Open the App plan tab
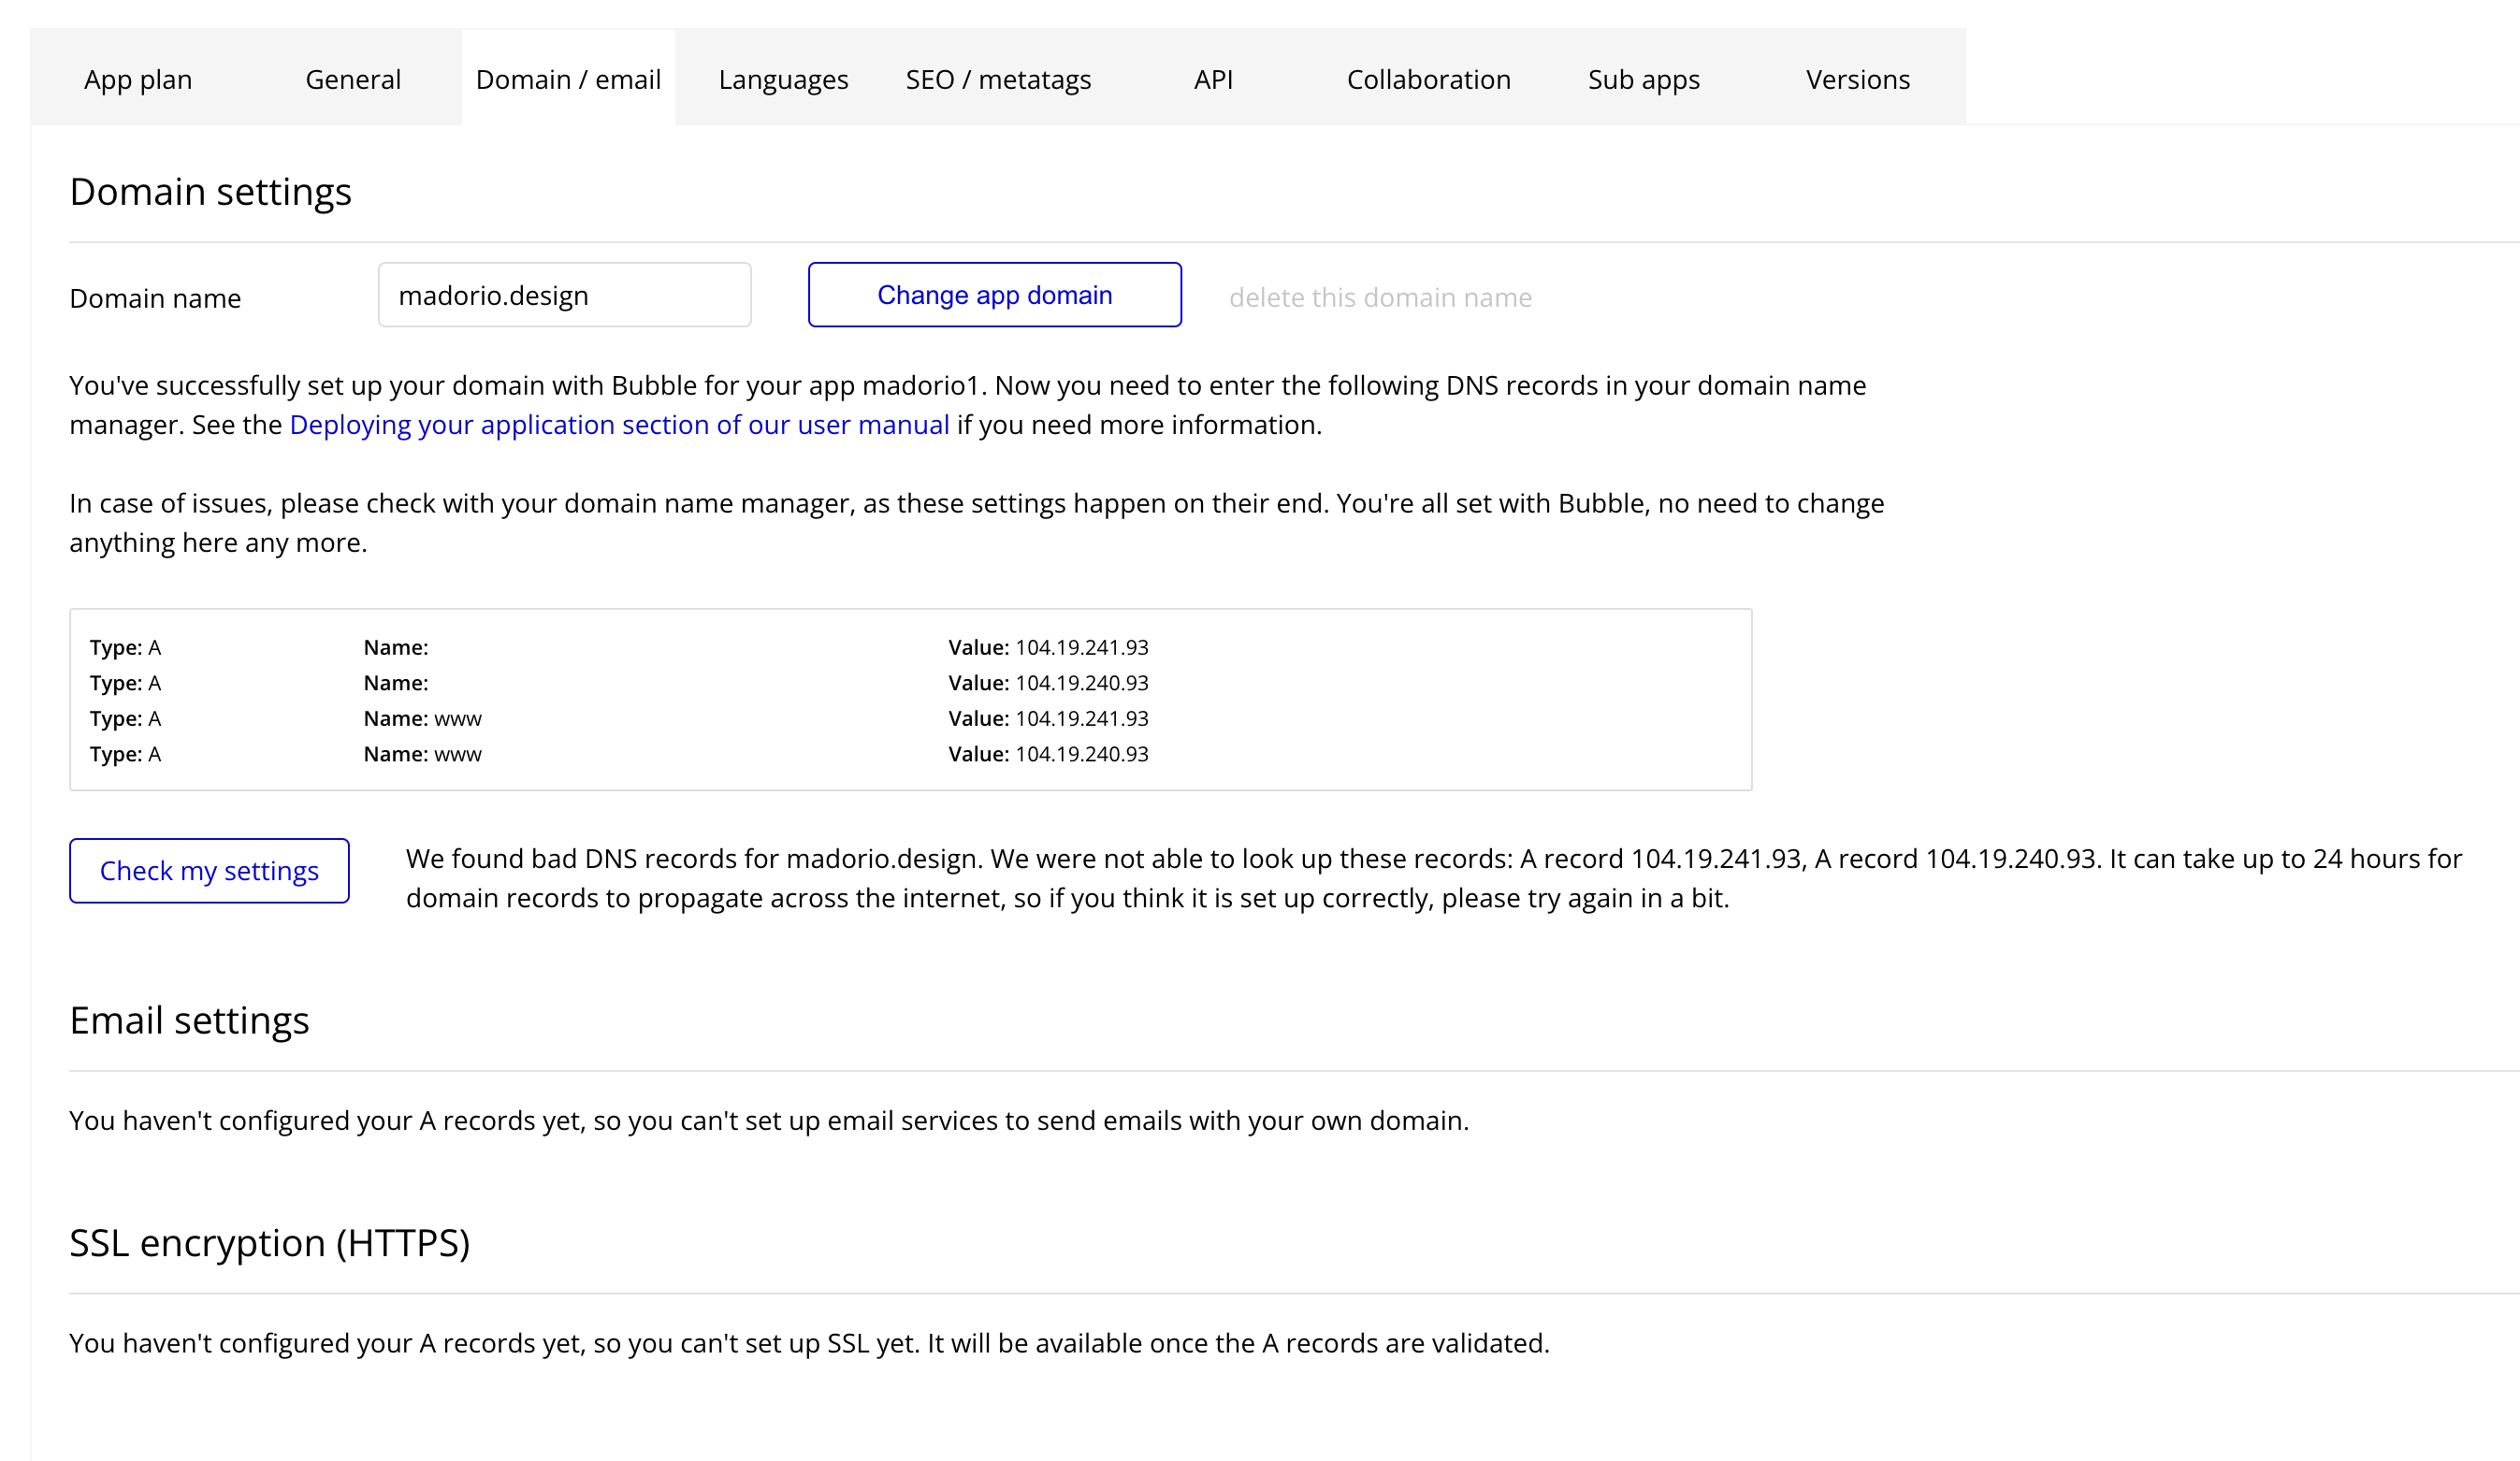2520x1461 pixels. 138,79
